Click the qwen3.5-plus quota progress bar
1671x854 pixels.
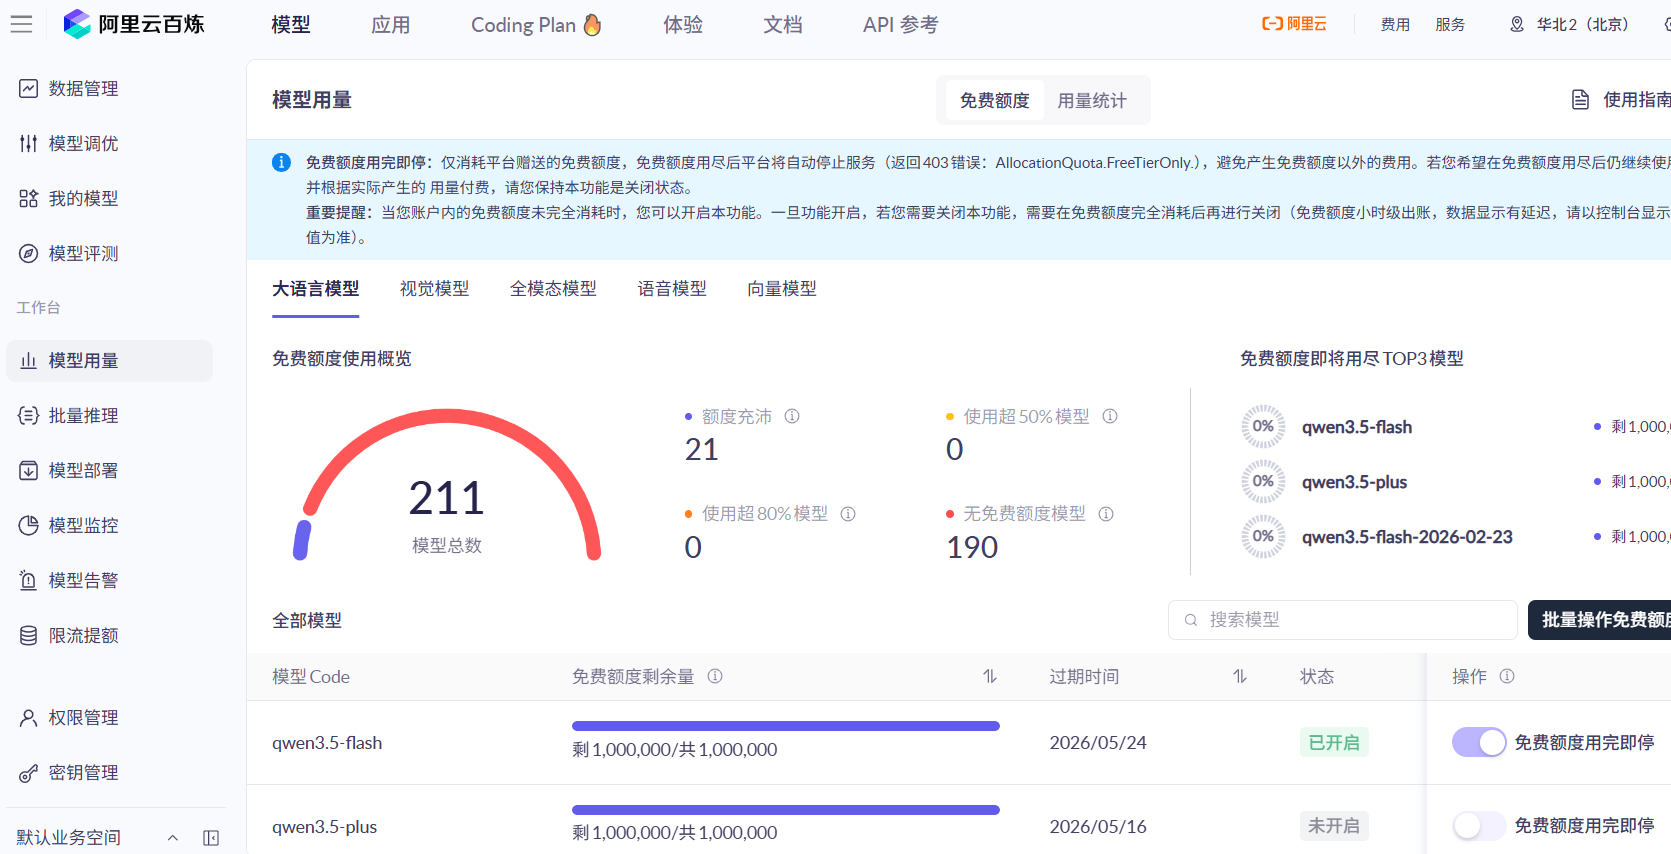pos(786,810)
